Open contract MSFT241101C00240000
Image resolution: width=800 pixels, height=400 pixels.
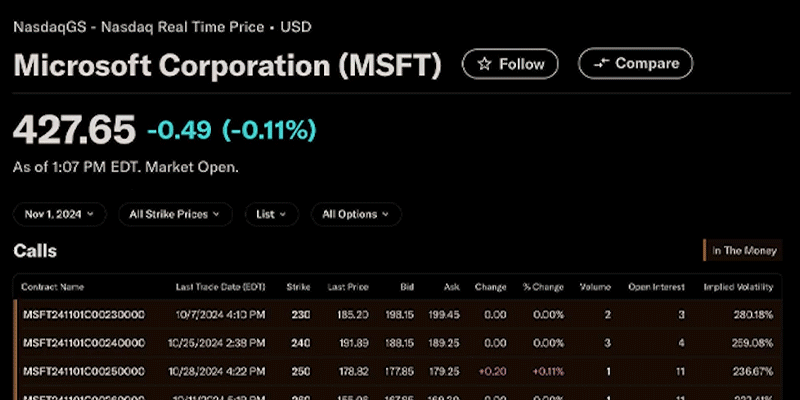[x=83, y=340]
